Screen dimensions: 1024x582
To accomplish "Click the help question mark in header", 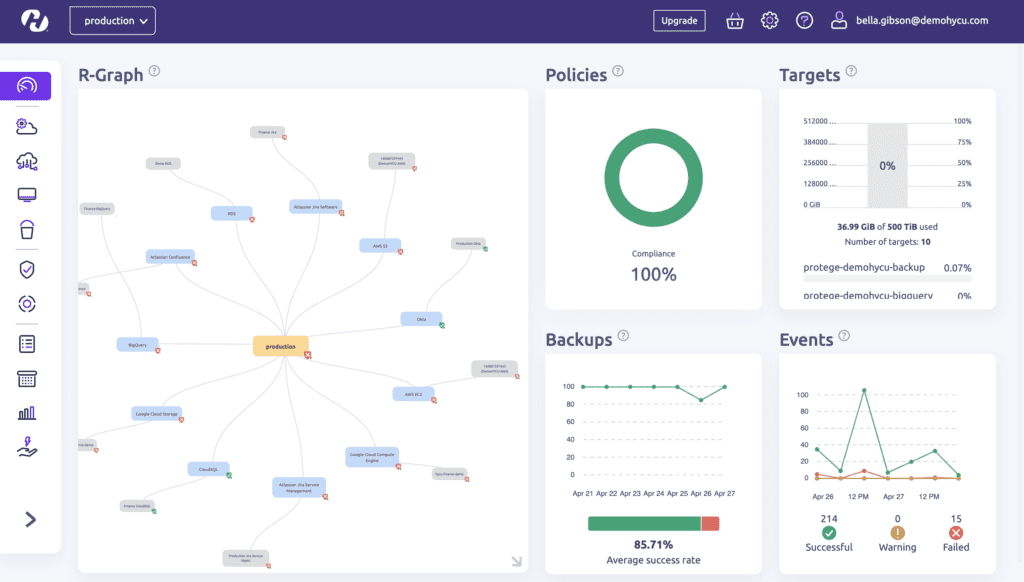I will pos(804,21).
